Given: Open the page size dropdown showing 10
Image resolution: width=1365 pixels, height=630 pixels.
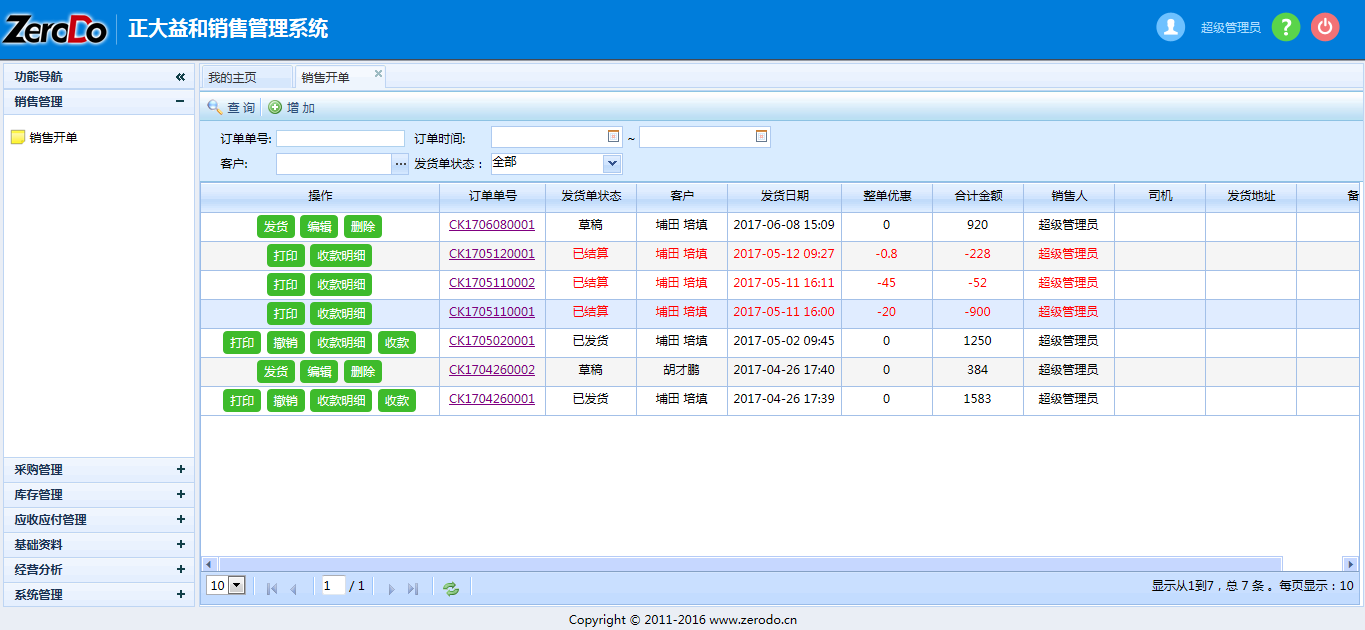Looking at the screenshot, I should 237,586.
